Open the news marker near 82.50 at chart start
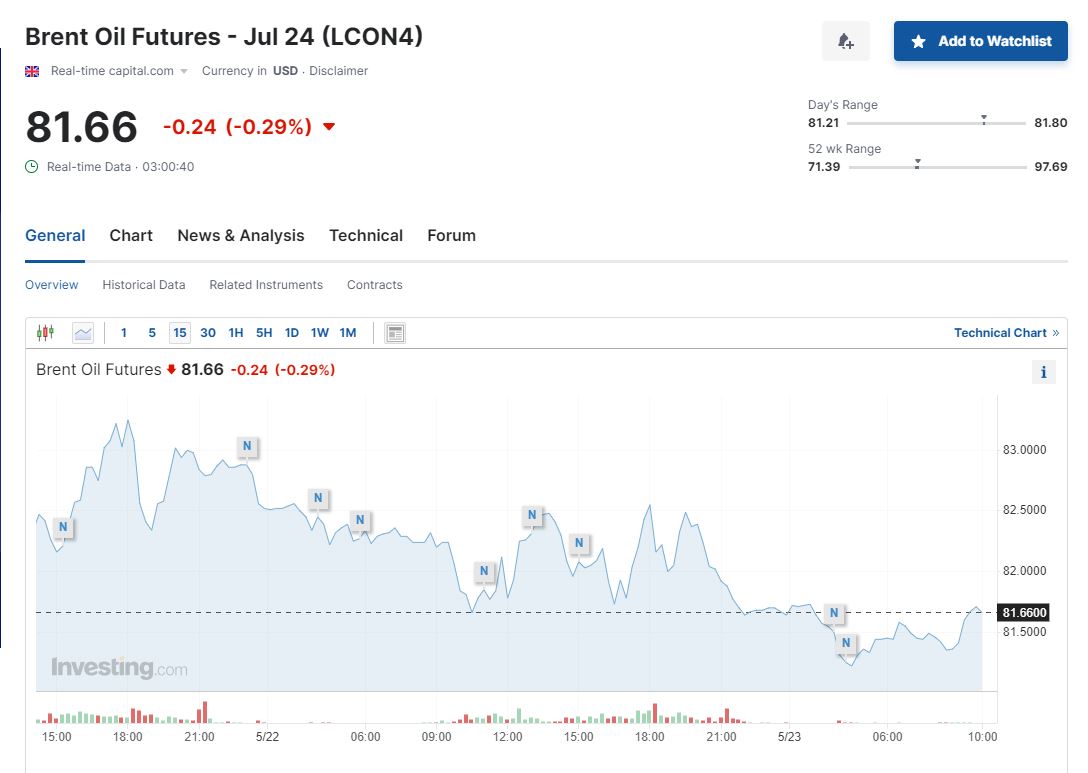The width and height of the screenshot is (1088, 773). [x=63, y=527]
